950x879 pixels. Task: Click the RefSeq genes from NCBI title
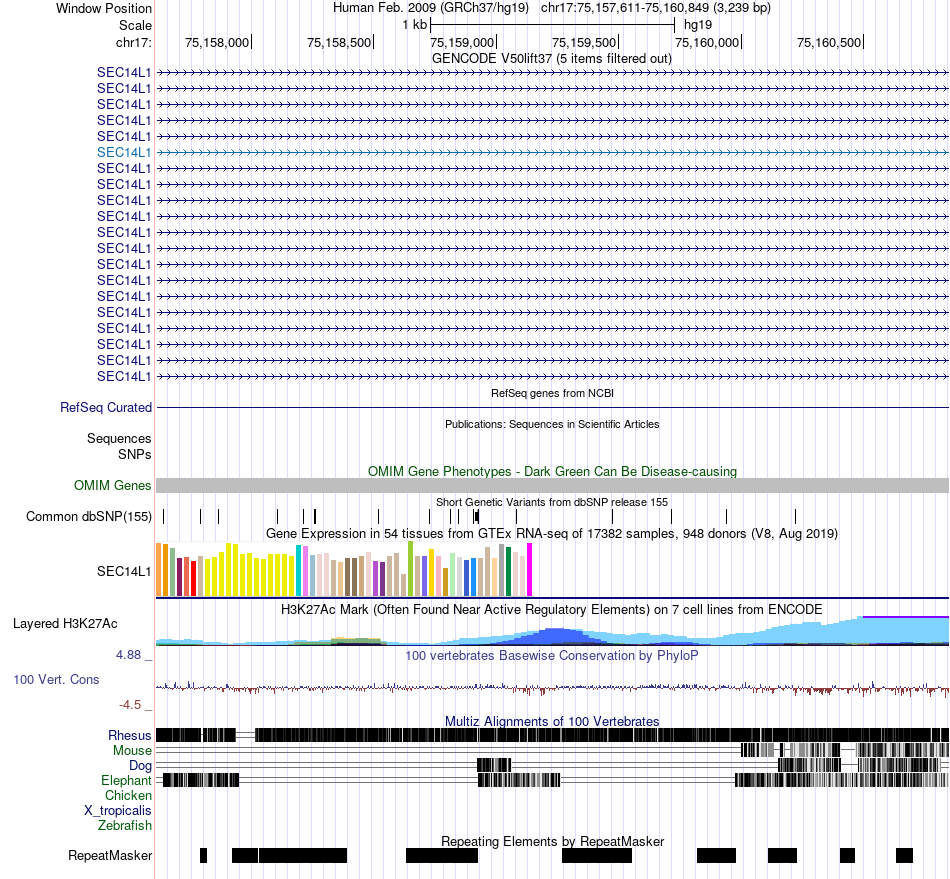tap(553, 393)
